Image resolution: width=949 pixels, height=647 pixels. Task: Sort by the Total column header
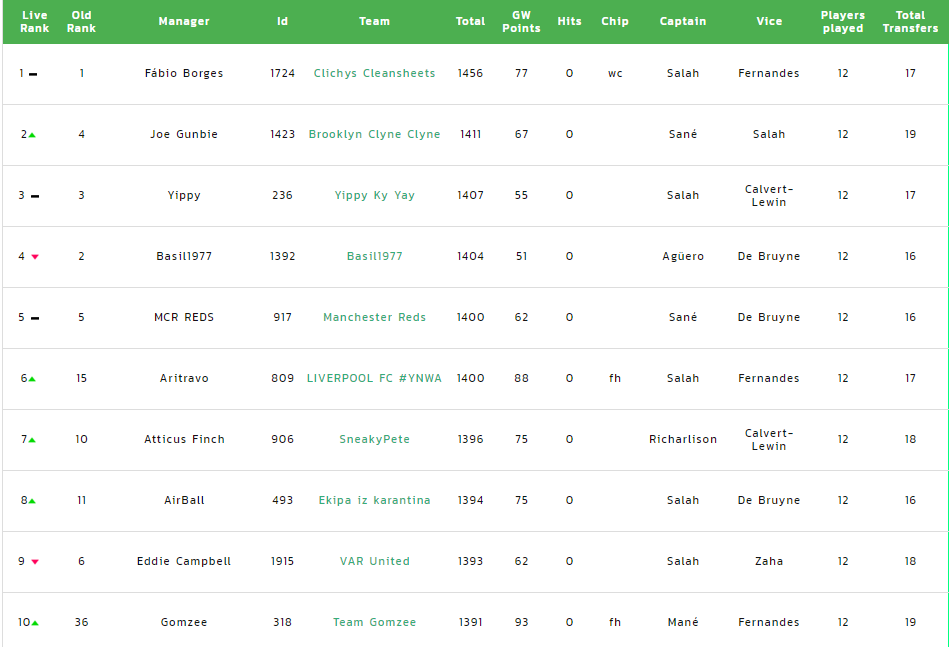pyautogui.click(x=470, y=21)
